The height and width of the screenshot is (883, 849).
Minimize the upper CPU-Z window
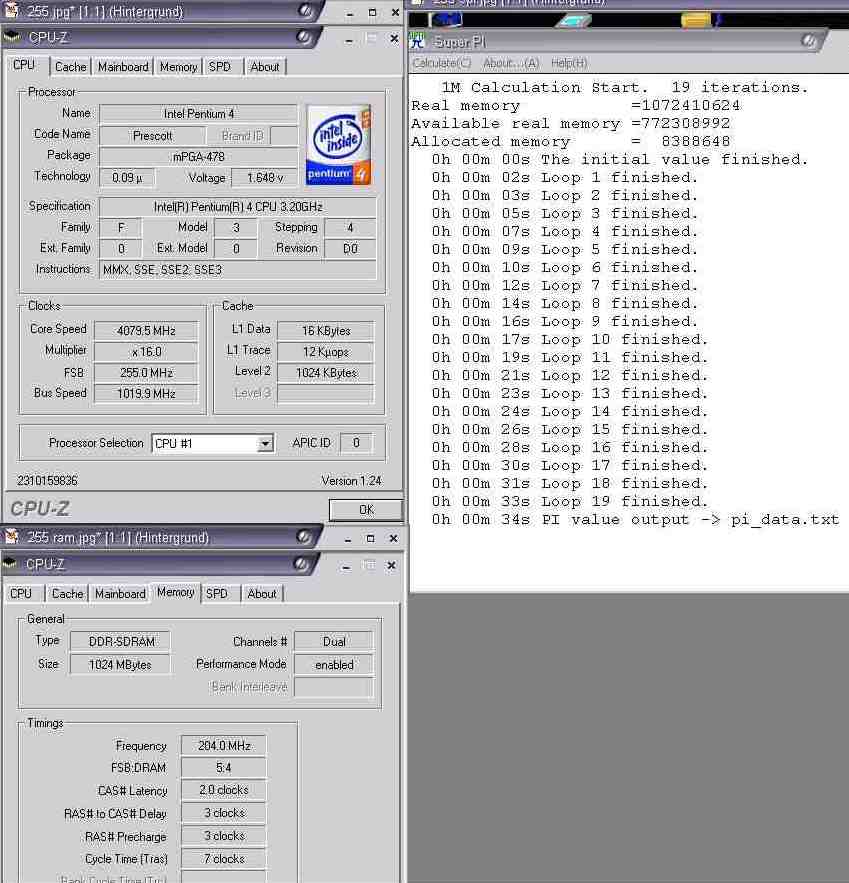click(x=349, y=39)
